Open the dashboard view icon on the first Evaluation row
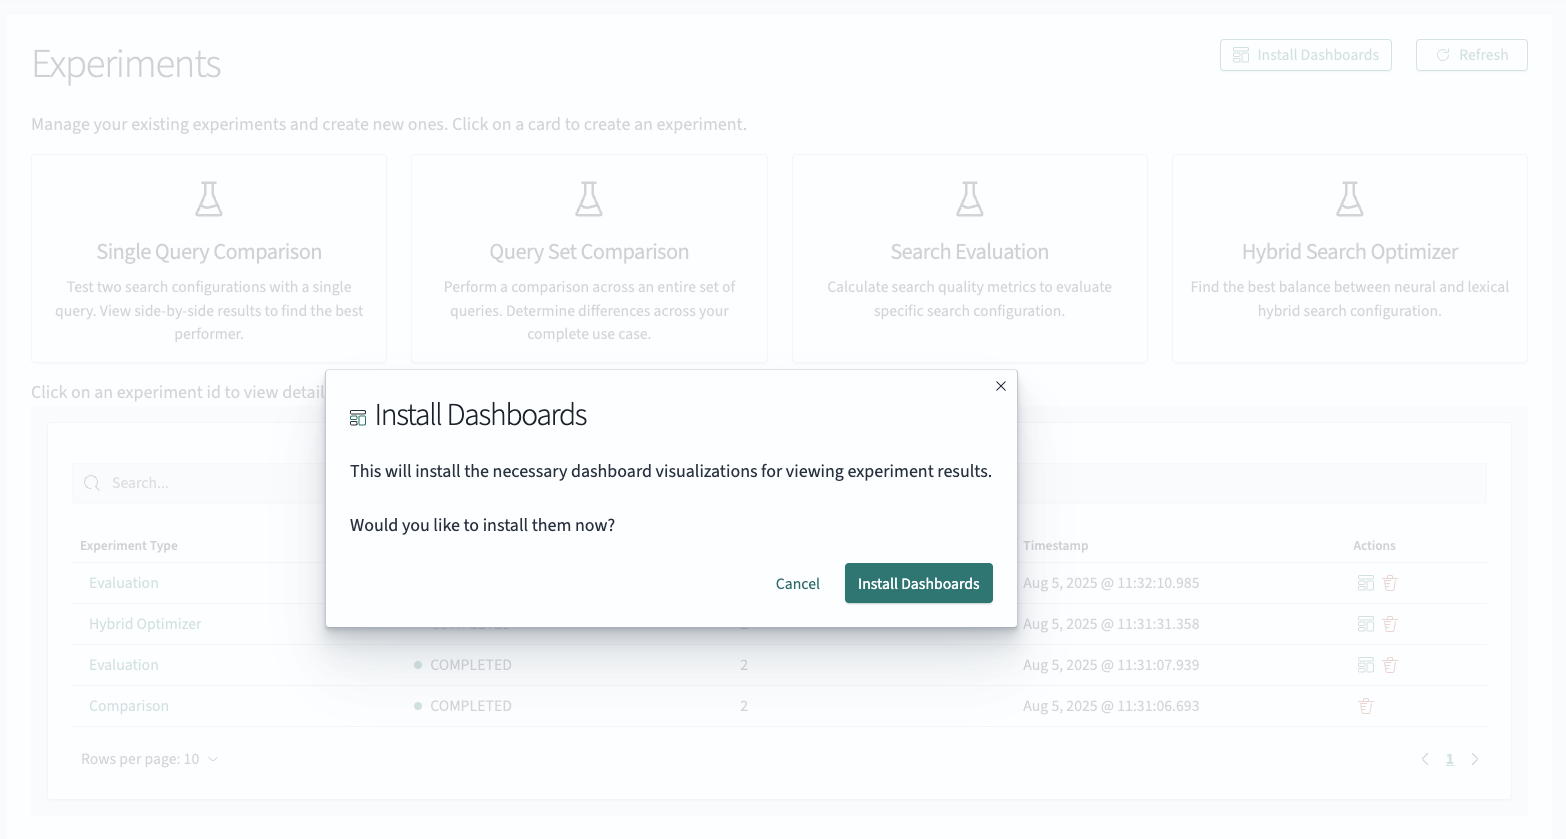This screenshot has height=839, width=1566. coord(1365,582)
